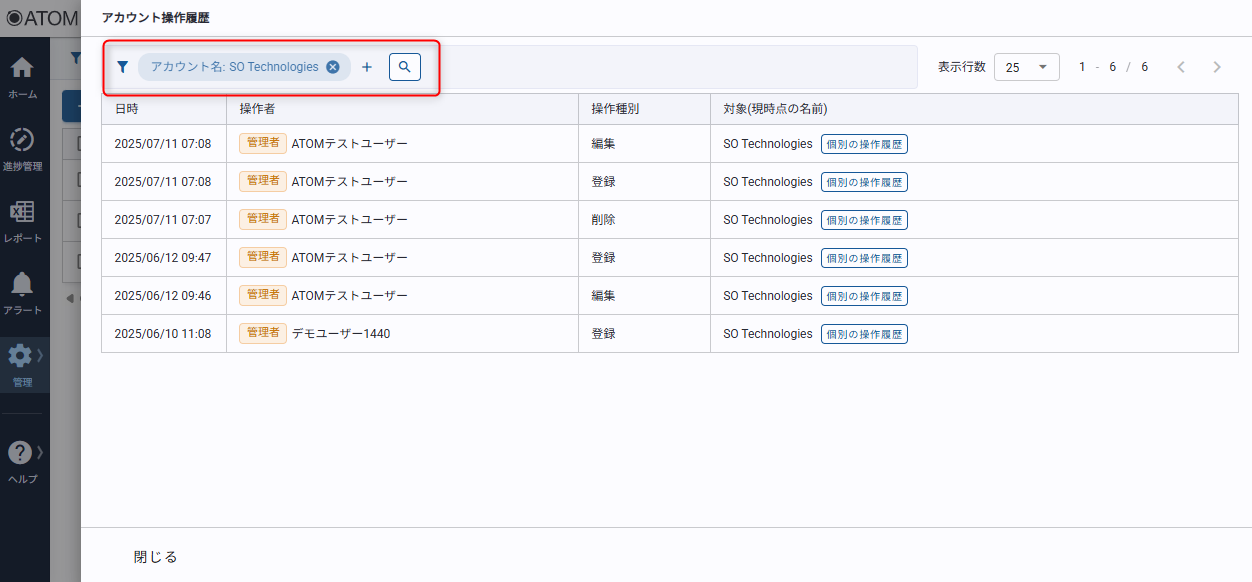Click the 閉じる button to close the dialog

(x=156, y=557)
